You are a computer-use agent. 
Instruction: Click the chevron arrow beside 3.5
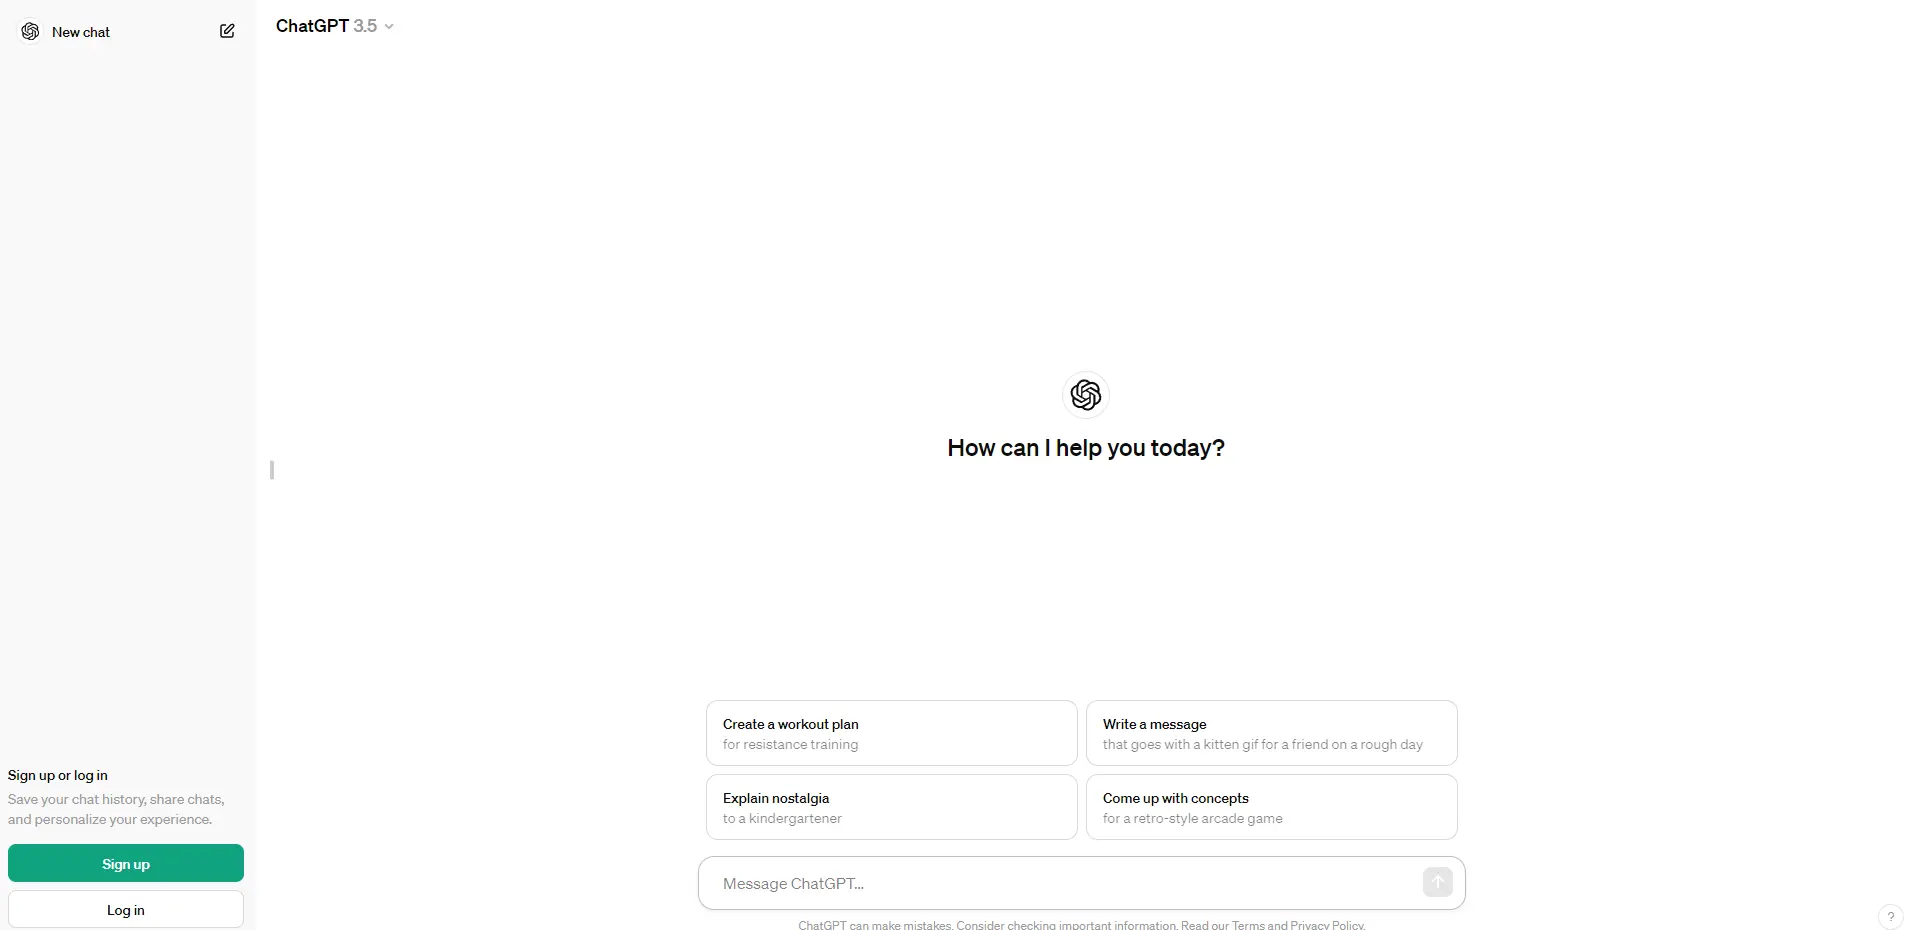389,27
